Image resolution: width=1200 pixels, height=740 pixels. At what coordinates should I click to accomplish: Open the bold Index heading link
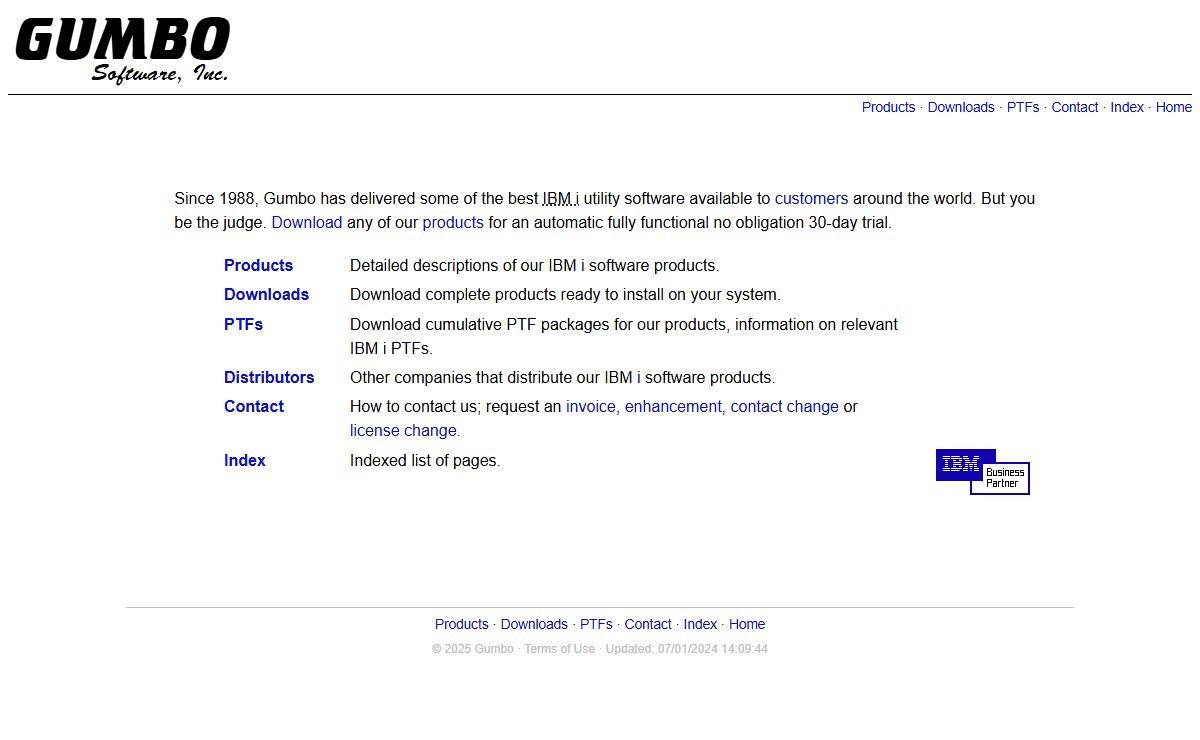(x=245, y=460)
